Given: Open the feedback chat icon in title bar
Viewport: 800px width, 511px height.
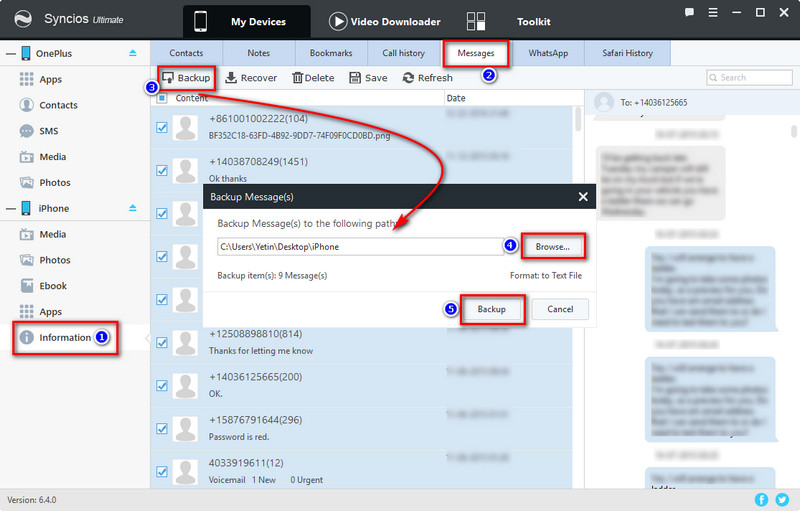Looking at the screenshot, I should (689, 12).
